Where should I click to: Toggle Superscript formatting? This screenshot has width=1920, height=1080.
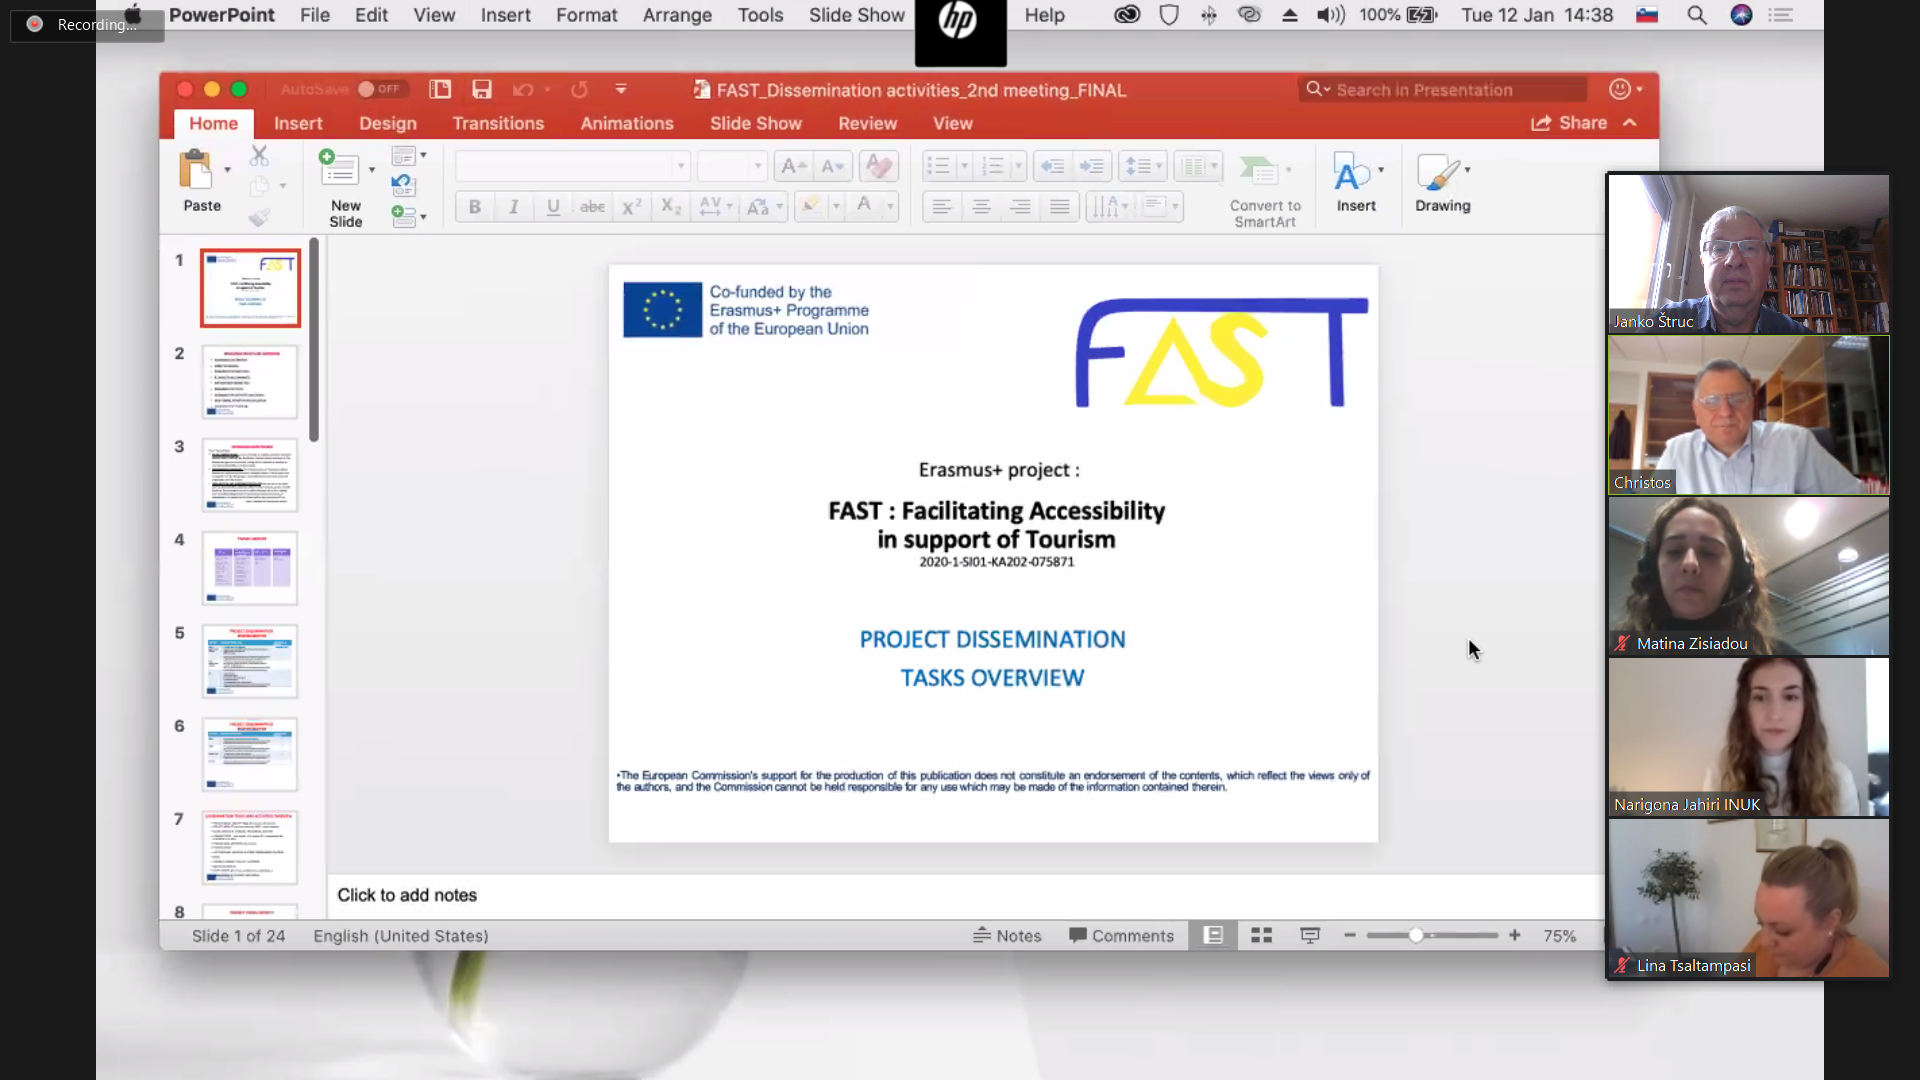click(631, 207)
